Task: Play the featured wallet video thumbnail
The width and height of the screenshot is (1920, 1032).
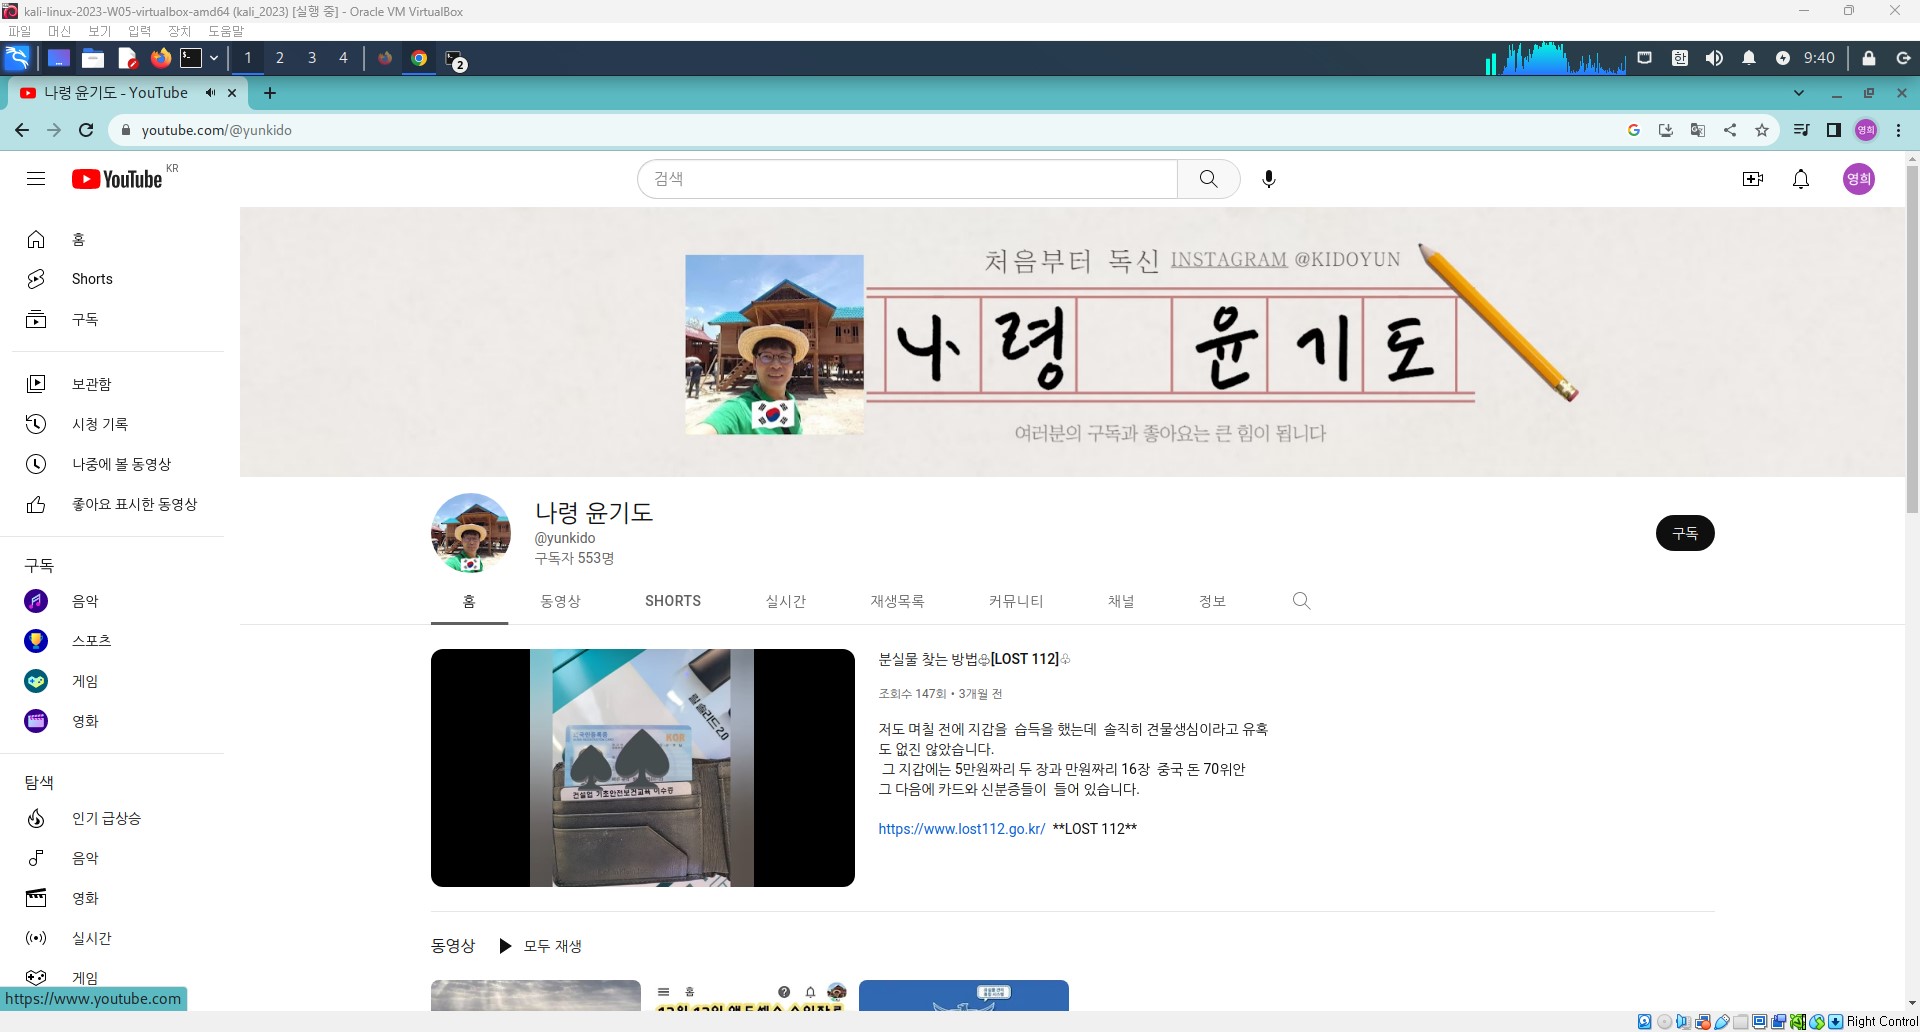Action: click(643, 768)
